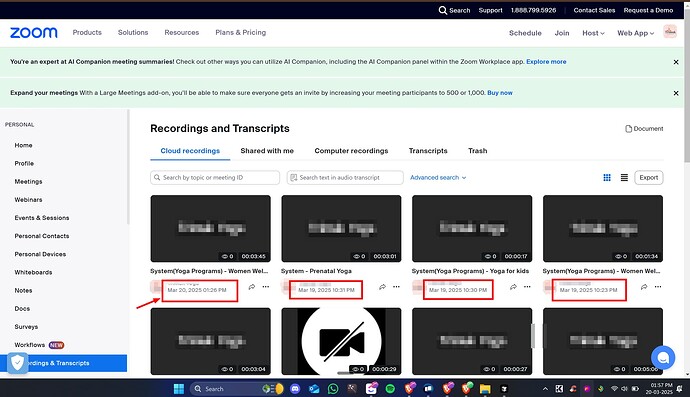
Task: Open Discord from the taskbar
Action: 295,389
